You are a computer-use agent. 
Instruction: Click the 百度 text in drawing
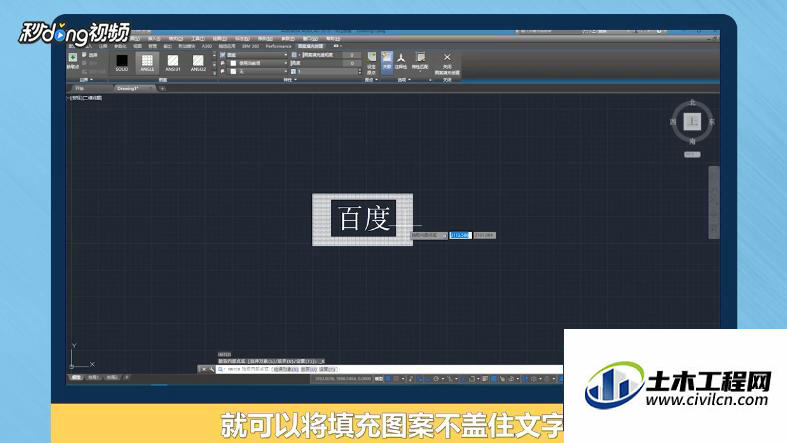[x=364, y=219]
